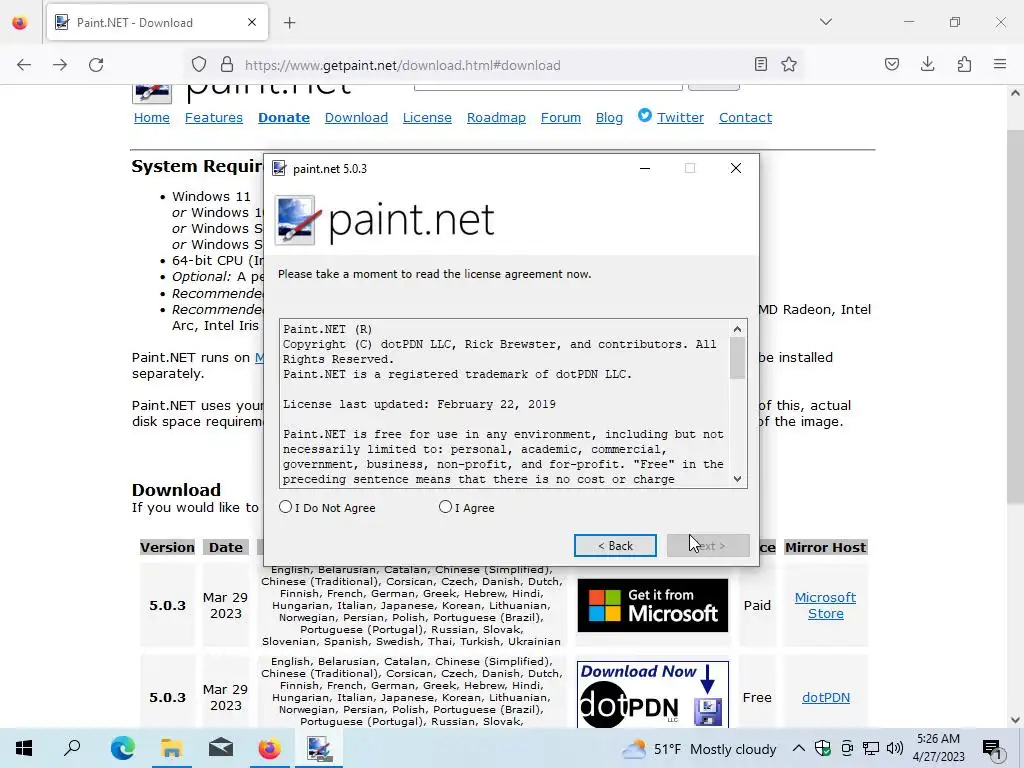Click the dotPDN Download Now image

652,694
